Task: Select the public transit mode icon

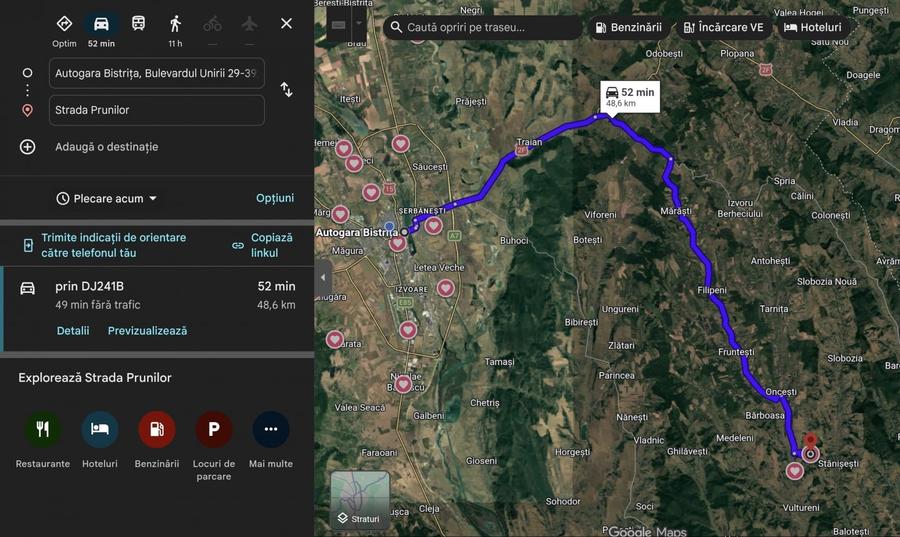Action: pos(138,24)
